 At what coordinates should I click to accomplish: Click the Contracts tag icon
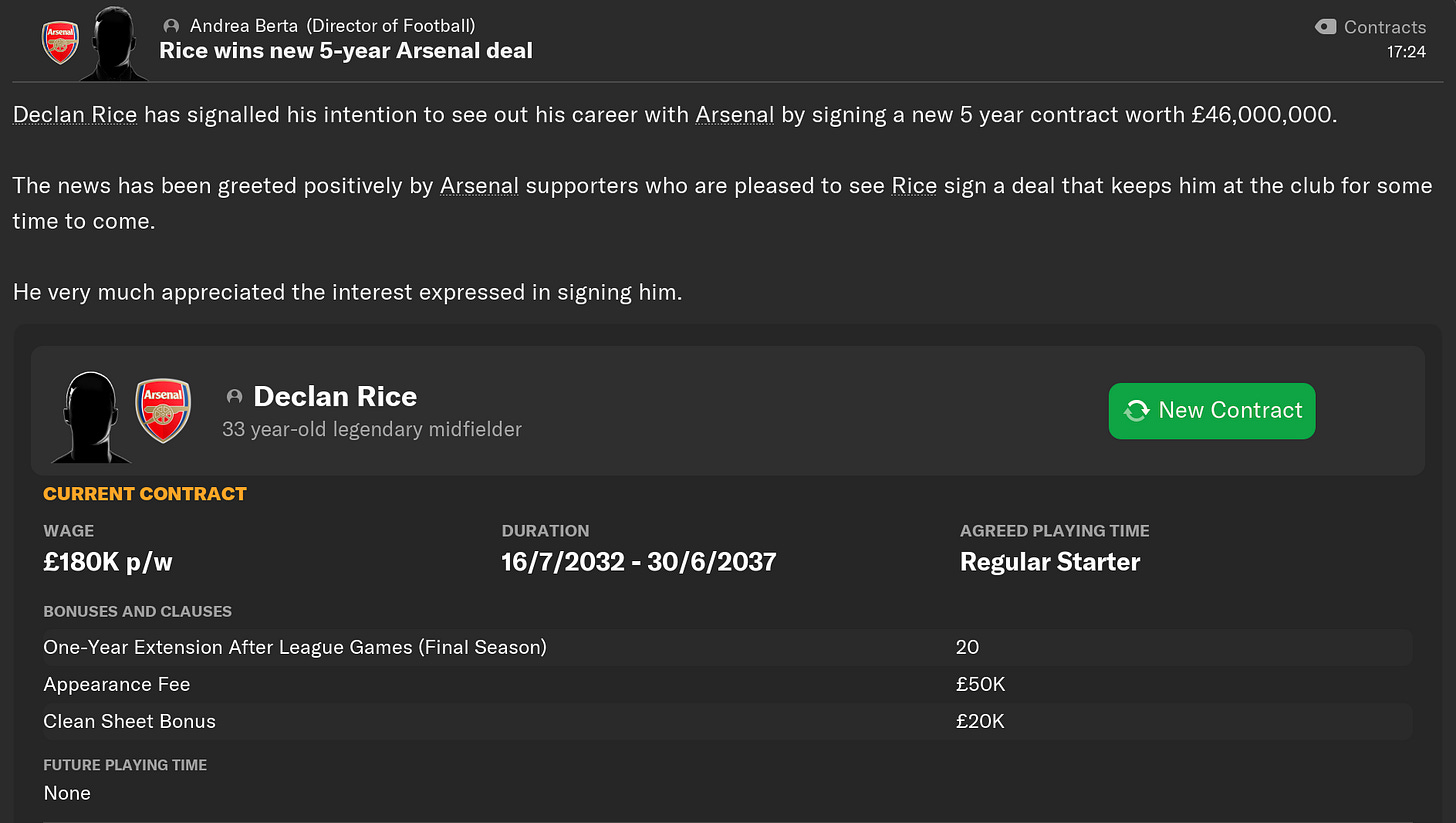(x=1325, y=27)
